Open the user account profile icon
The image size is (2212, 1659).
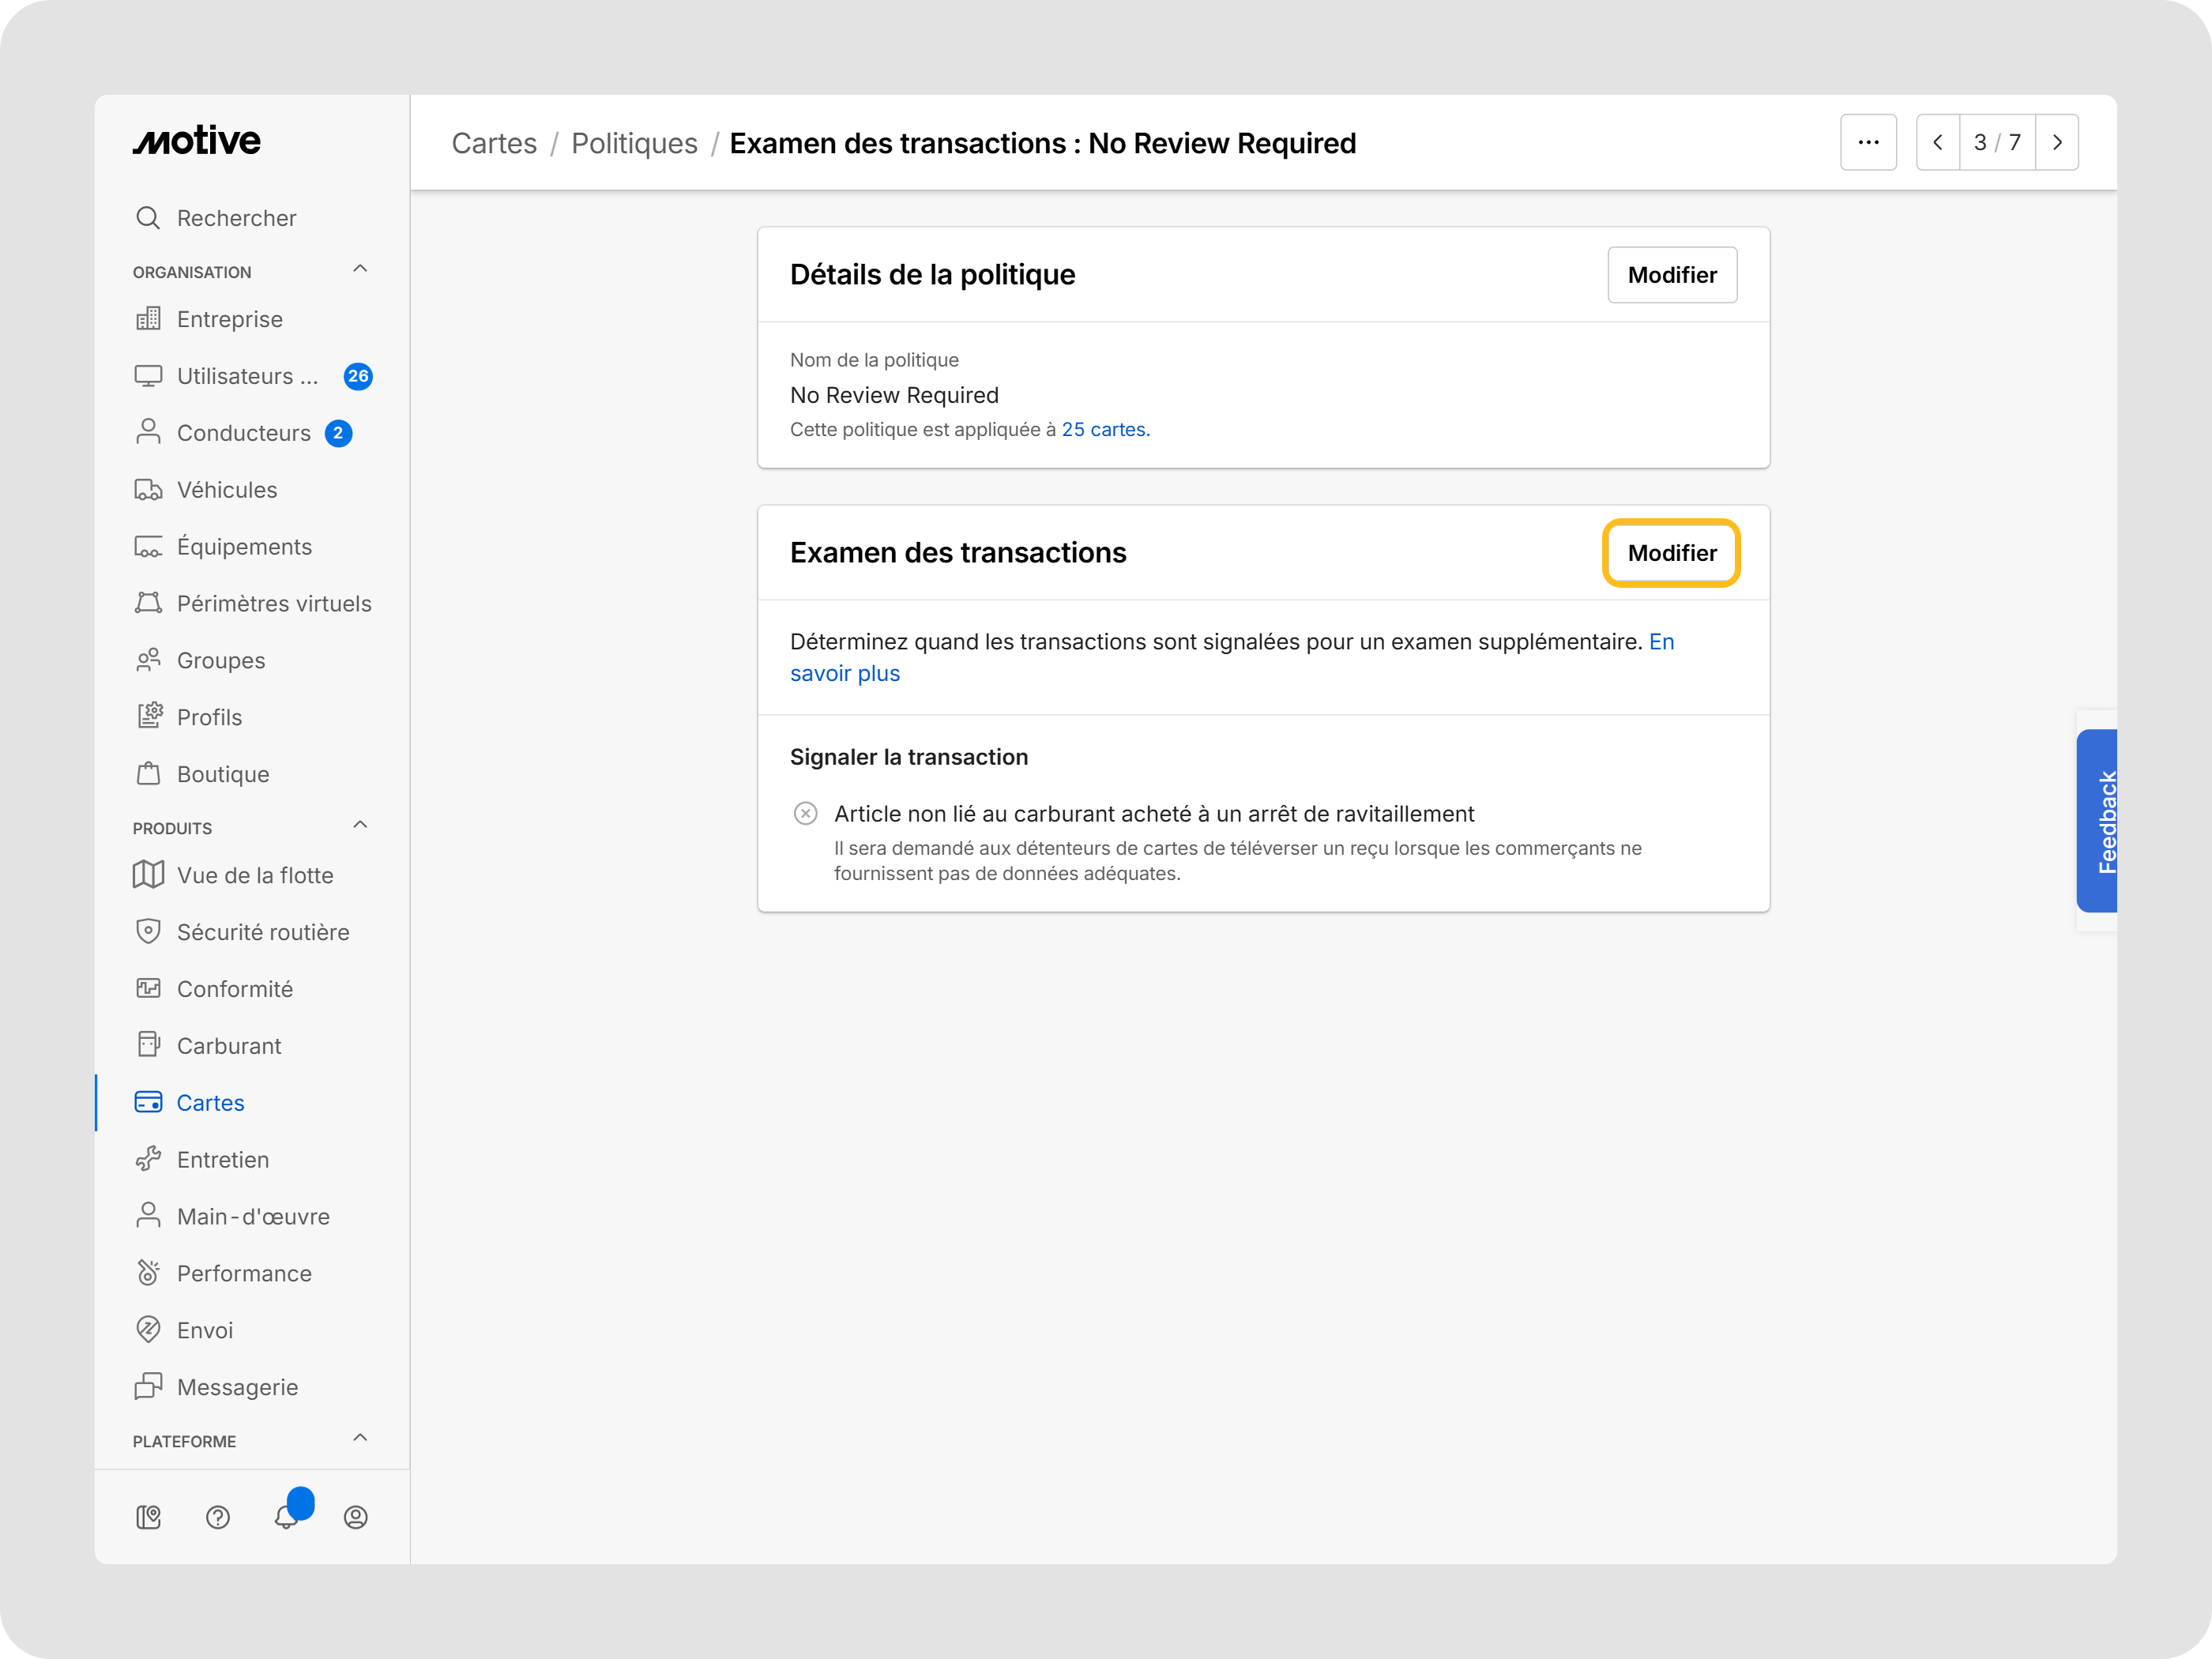[356, 1517]
